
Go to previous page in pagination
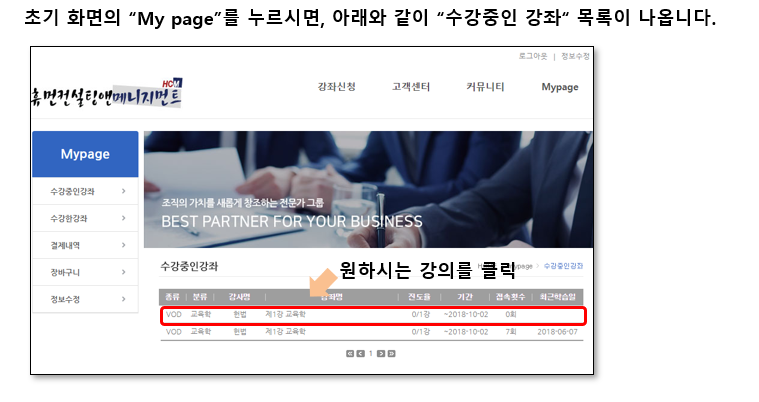pos(359,353)
